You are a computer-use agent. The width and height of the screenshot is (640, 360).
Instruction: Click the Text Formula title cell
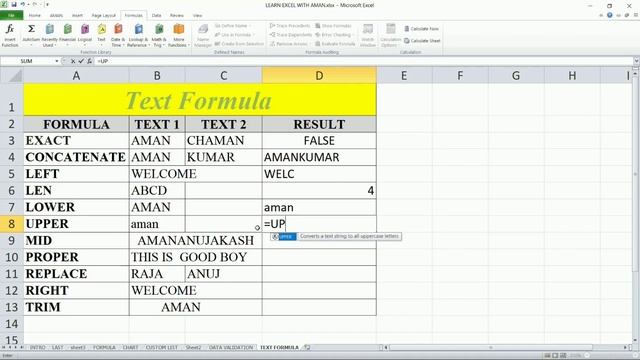point(200,100)
